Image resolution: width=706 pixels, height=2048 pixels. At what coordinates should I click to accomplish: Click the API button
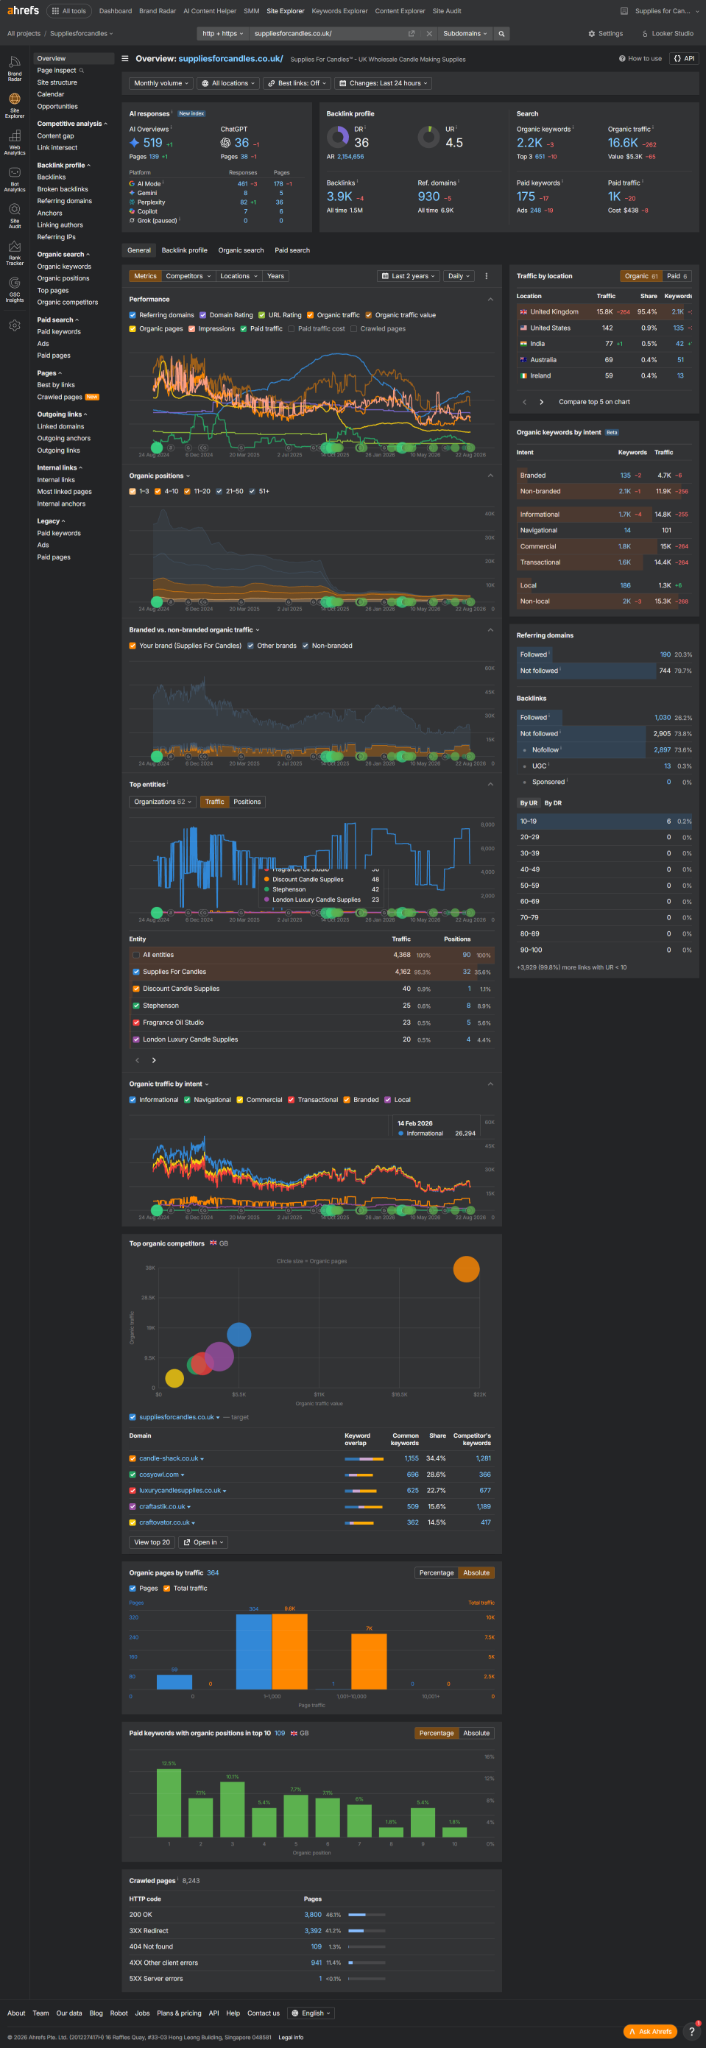pyautogui.click(x=684, y=59)
